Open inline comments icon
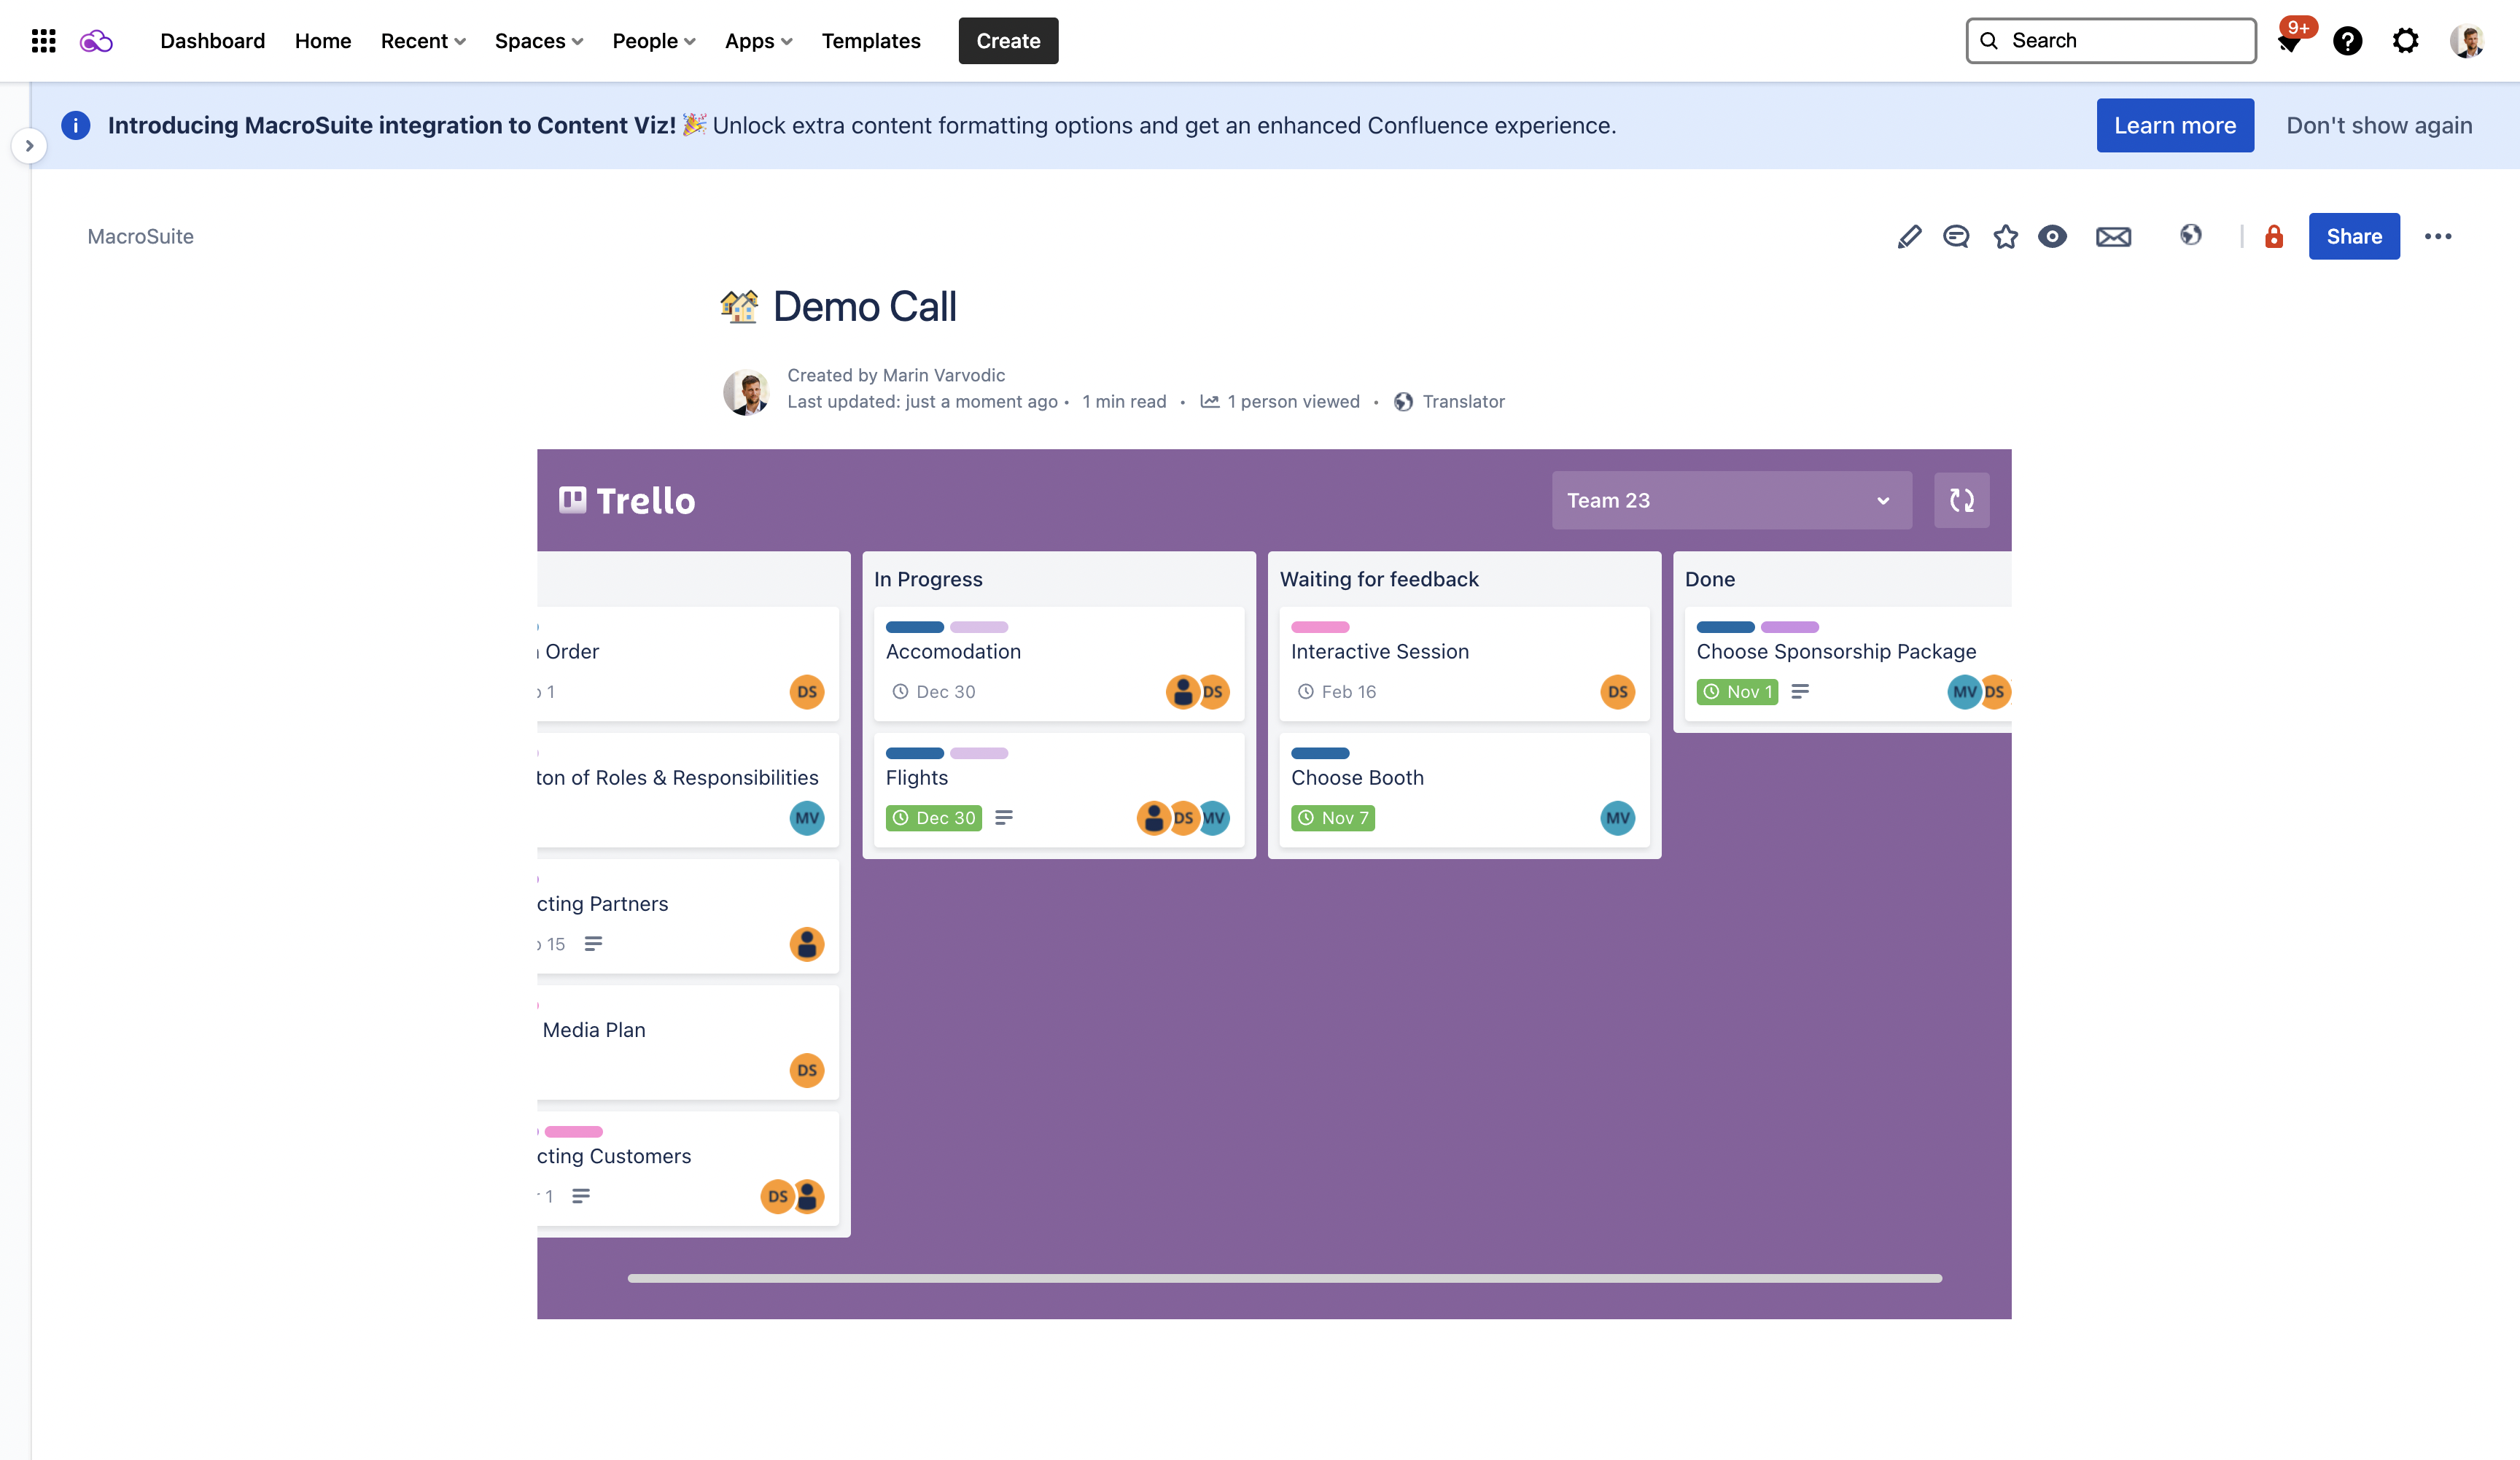 tap(1956, 236)
